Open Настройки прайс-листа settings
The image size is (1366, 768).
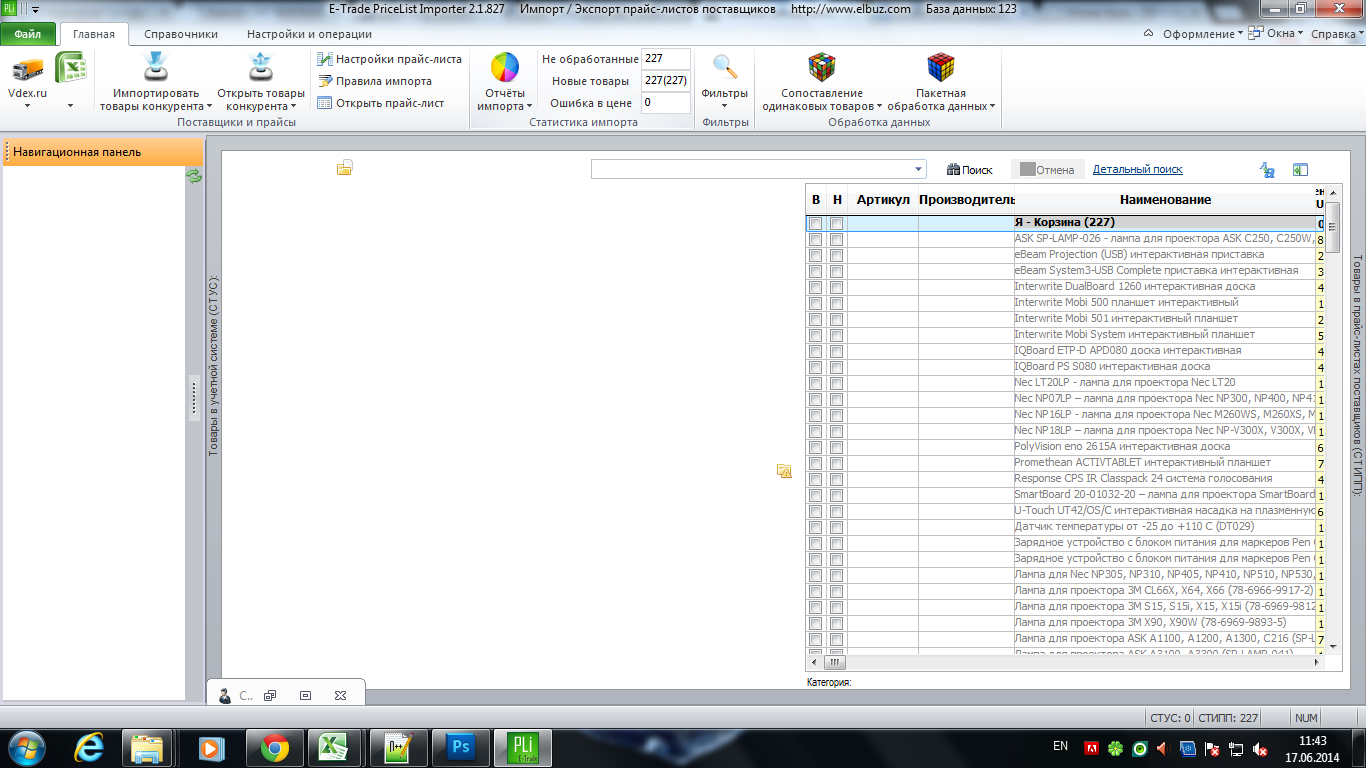click(x=389, y=59)
